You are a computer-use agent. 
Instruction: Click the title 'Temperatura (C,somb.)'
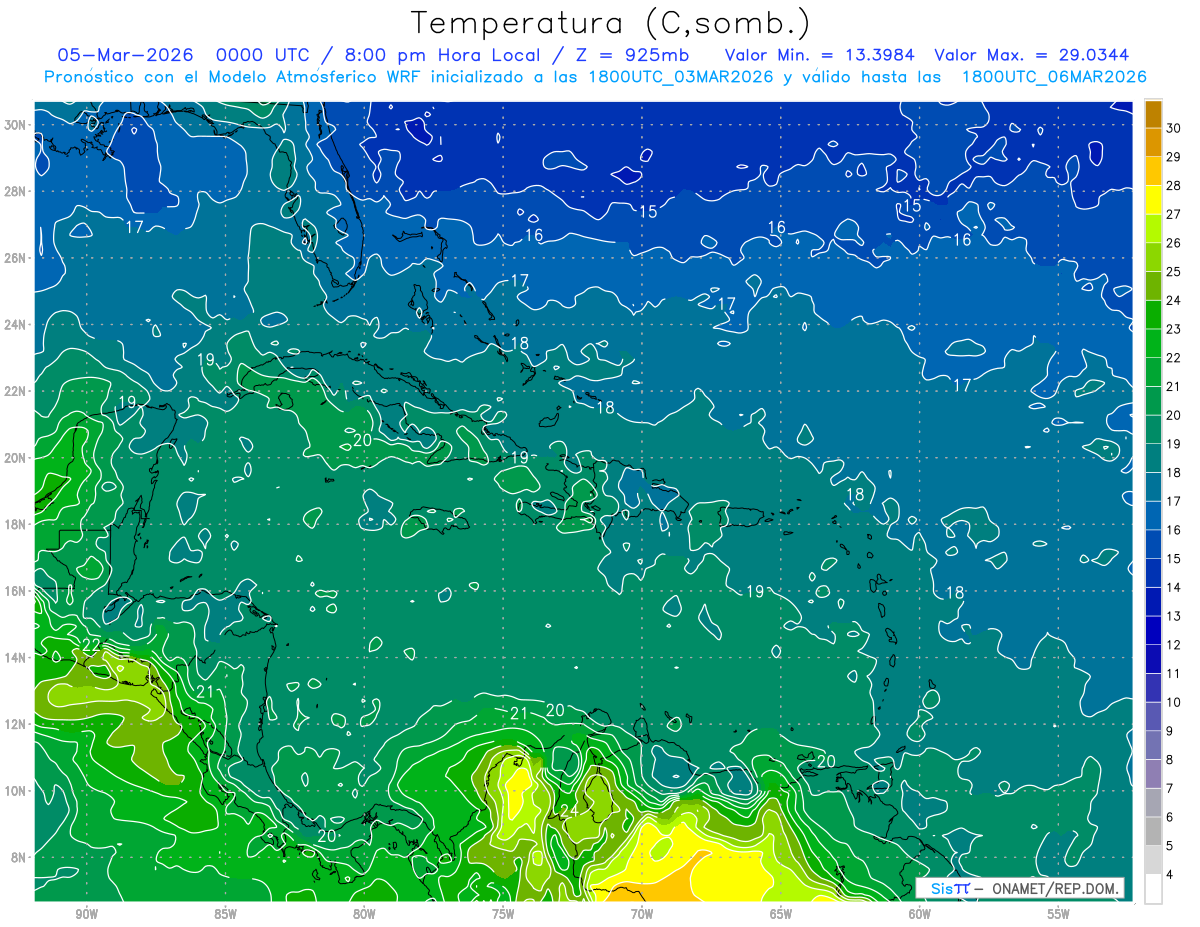[611, 23]
